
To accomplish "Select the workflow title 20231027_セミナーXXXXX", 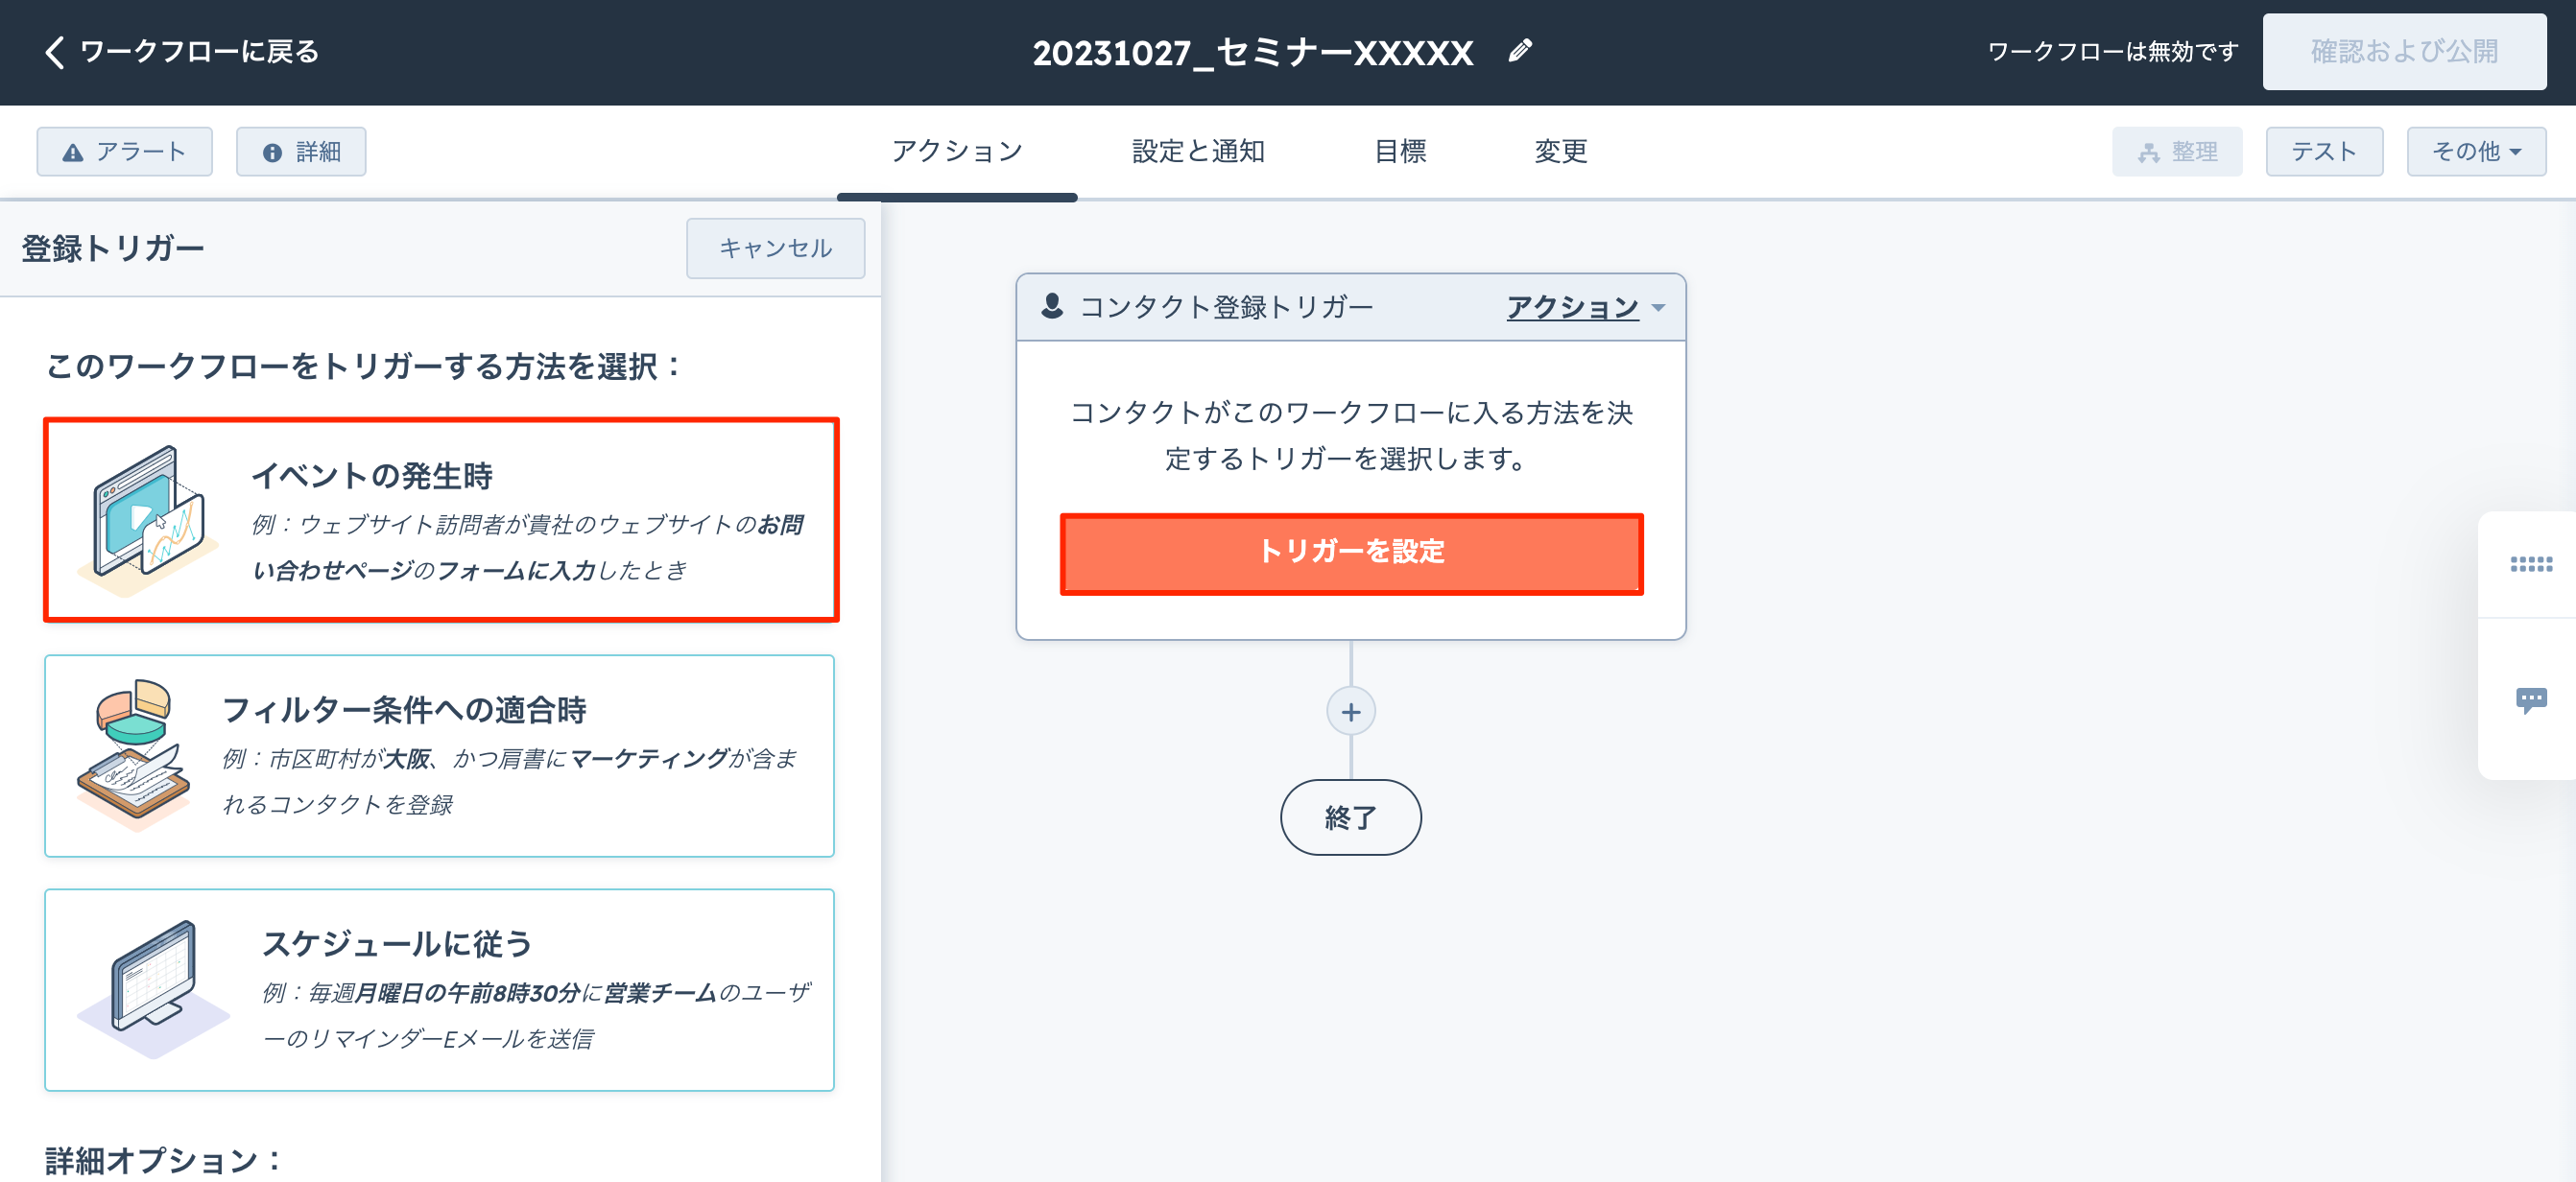I will 1253,52.
